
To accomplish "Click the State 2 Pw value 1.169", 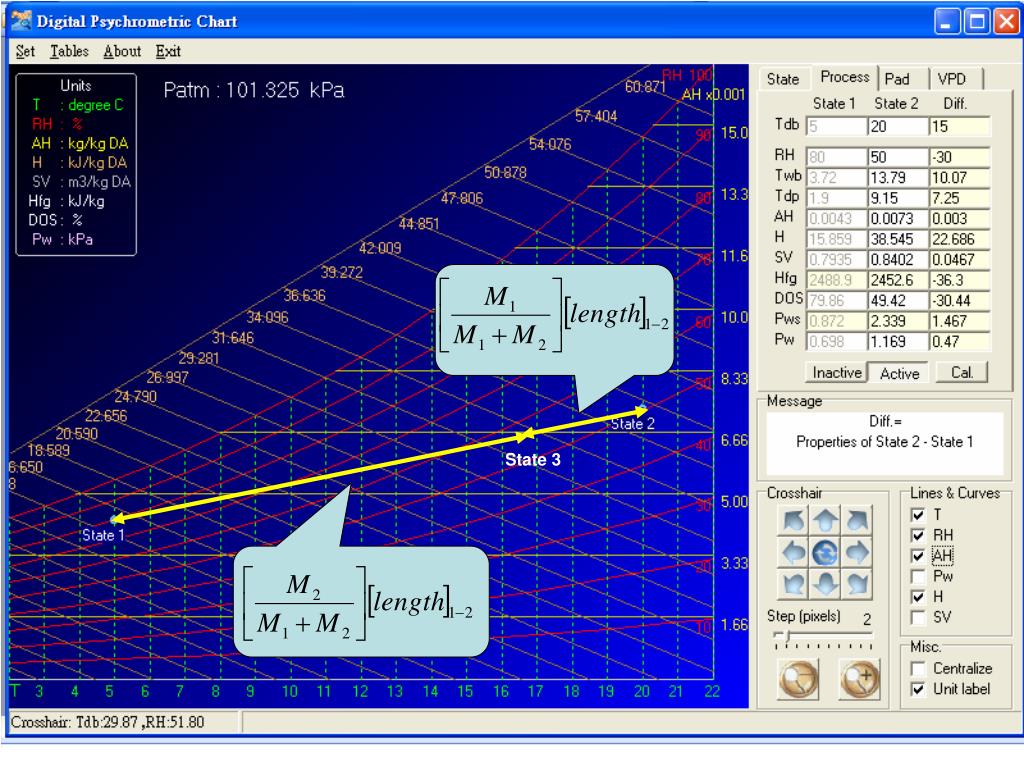I will [898, 342].
